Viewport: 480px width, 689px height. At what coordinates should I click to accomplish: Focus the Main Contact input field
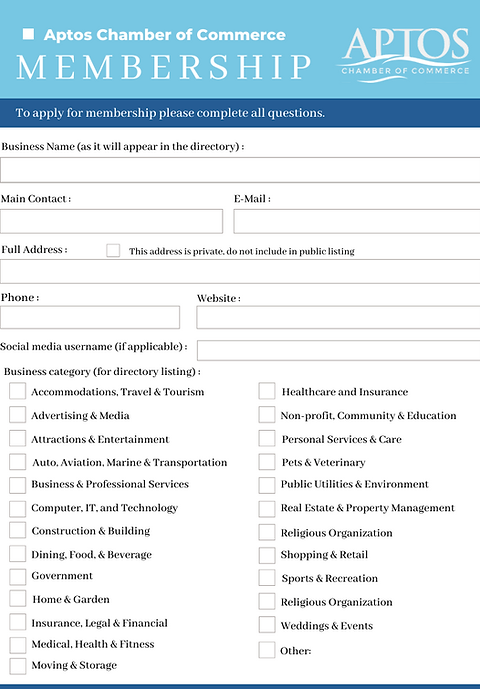point(112,221)
